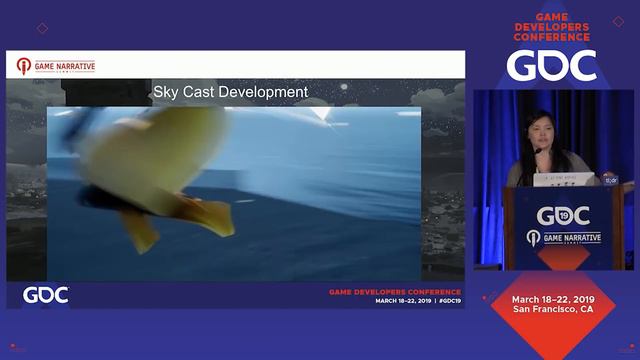
Task: Click the 'Sky Cast Development' slide title
Action: tap(231, 92)
